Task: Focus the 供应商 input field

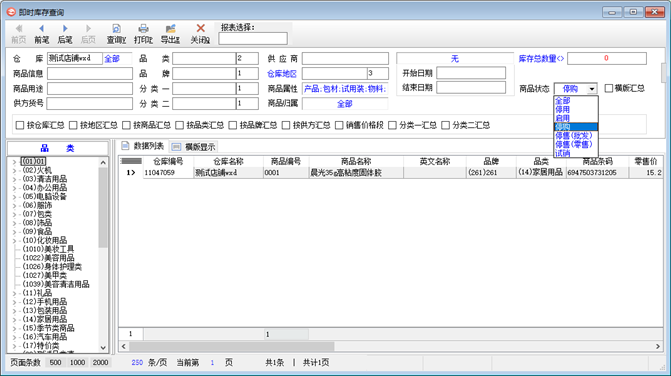Action: point(345,58)
